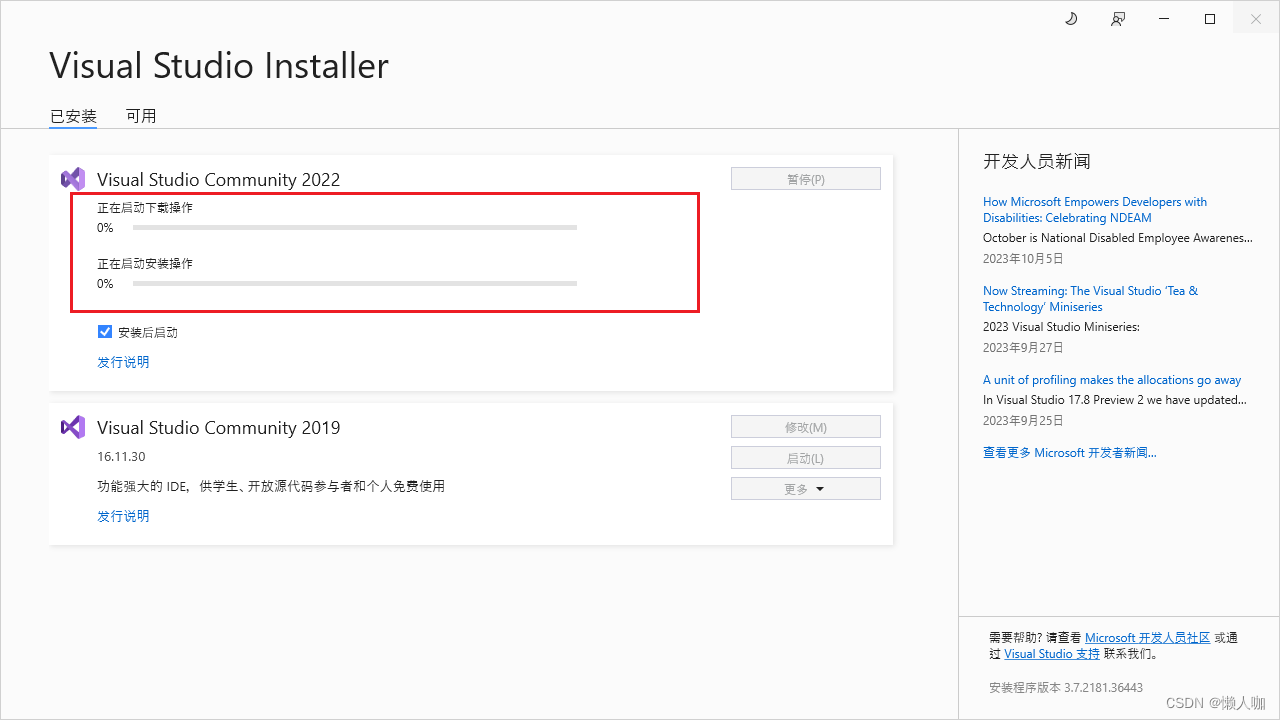1280x720 pixels.
Task: Switch to the 已安装 tab
Action: point(73,116)
